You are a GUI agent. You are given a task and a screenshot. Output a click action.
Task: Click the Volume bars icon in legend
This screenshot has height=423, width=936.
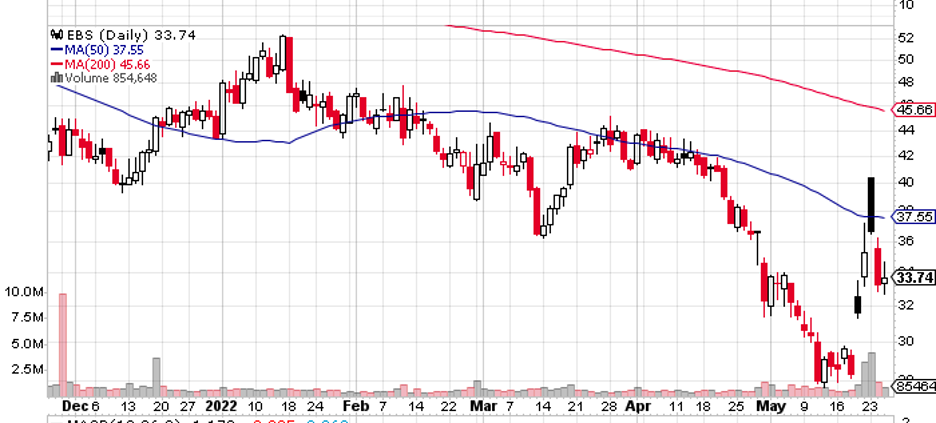point(58,78)
